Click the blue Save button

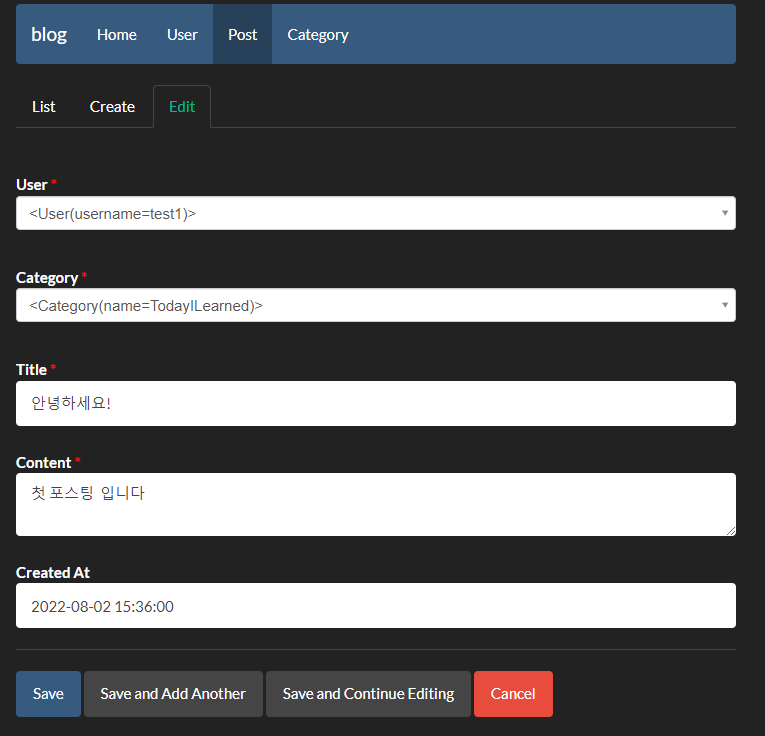(x=48, y=694)
